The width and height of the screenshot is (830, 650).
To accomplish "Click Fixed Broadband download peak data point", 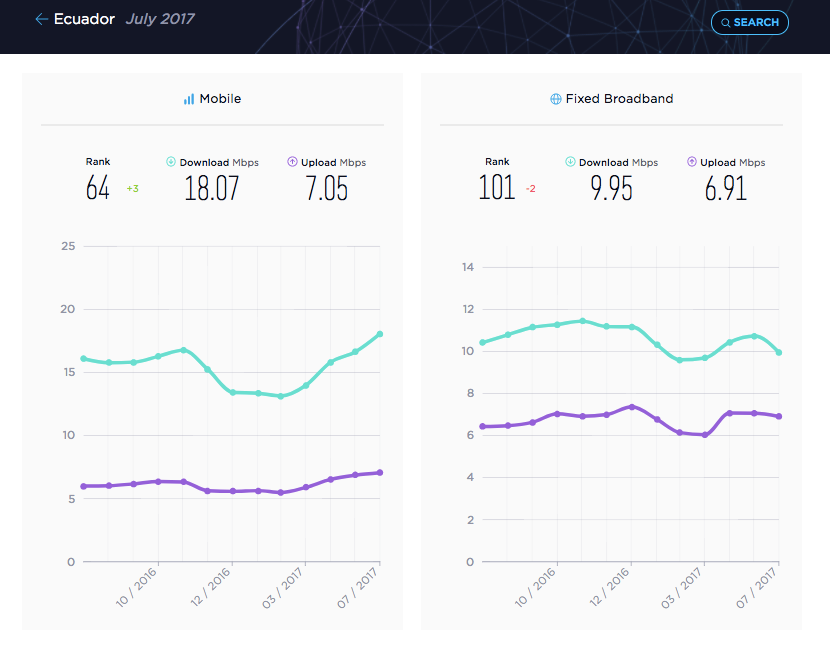I will coord(582,321).
